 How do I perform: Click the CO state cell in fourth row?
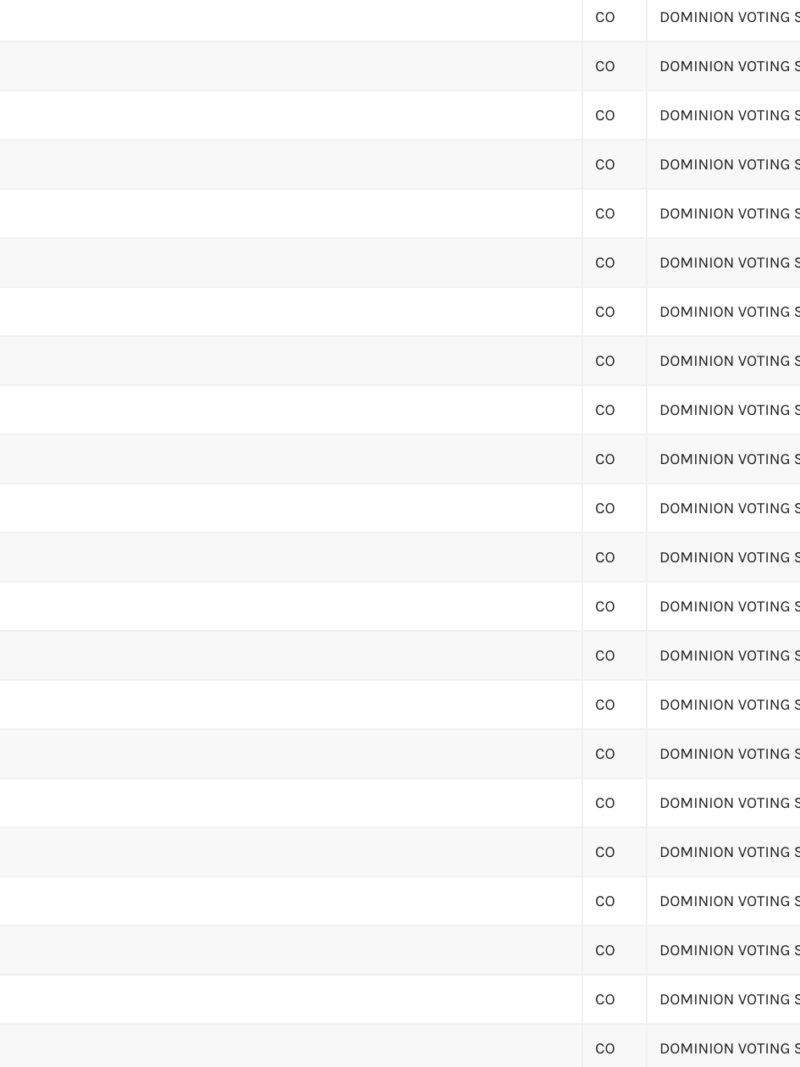(604, 164)
